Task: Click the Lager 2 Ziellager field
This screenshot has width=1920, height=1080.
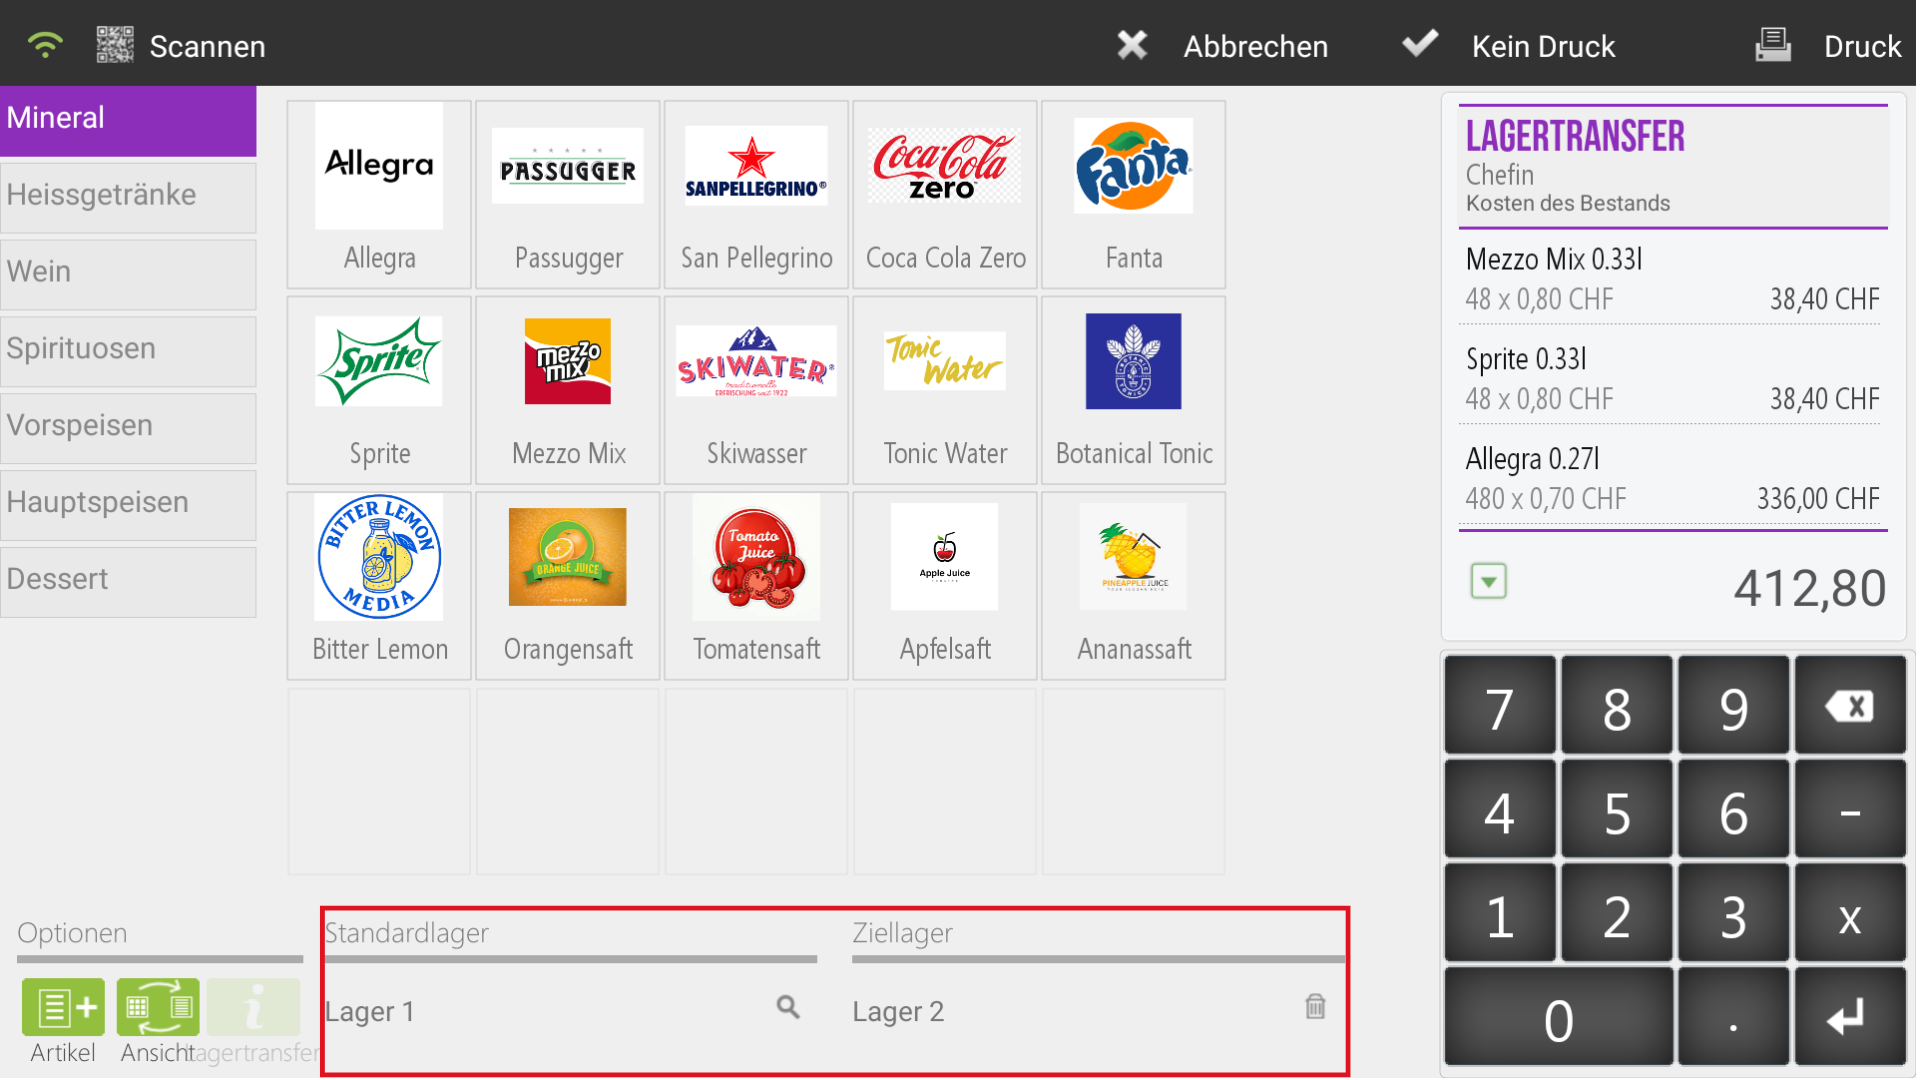Action: point(1098,1011)
